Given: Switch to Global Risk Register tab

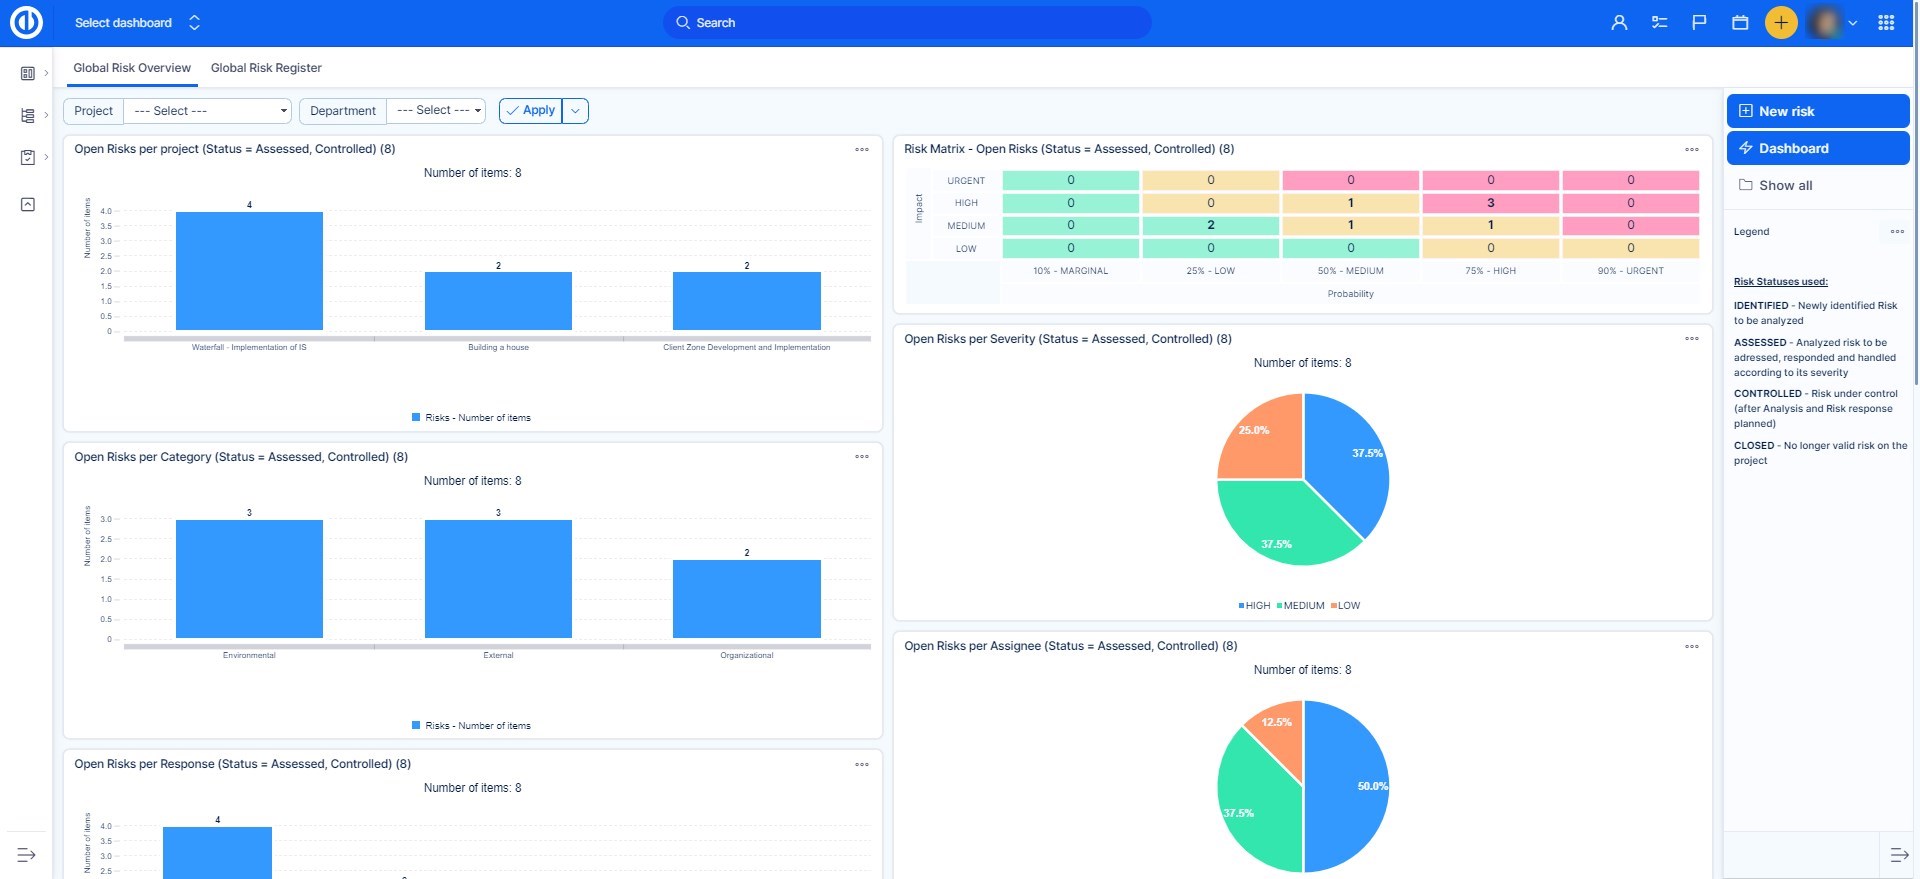Looking at the screenshot, I should coord(266,68).
